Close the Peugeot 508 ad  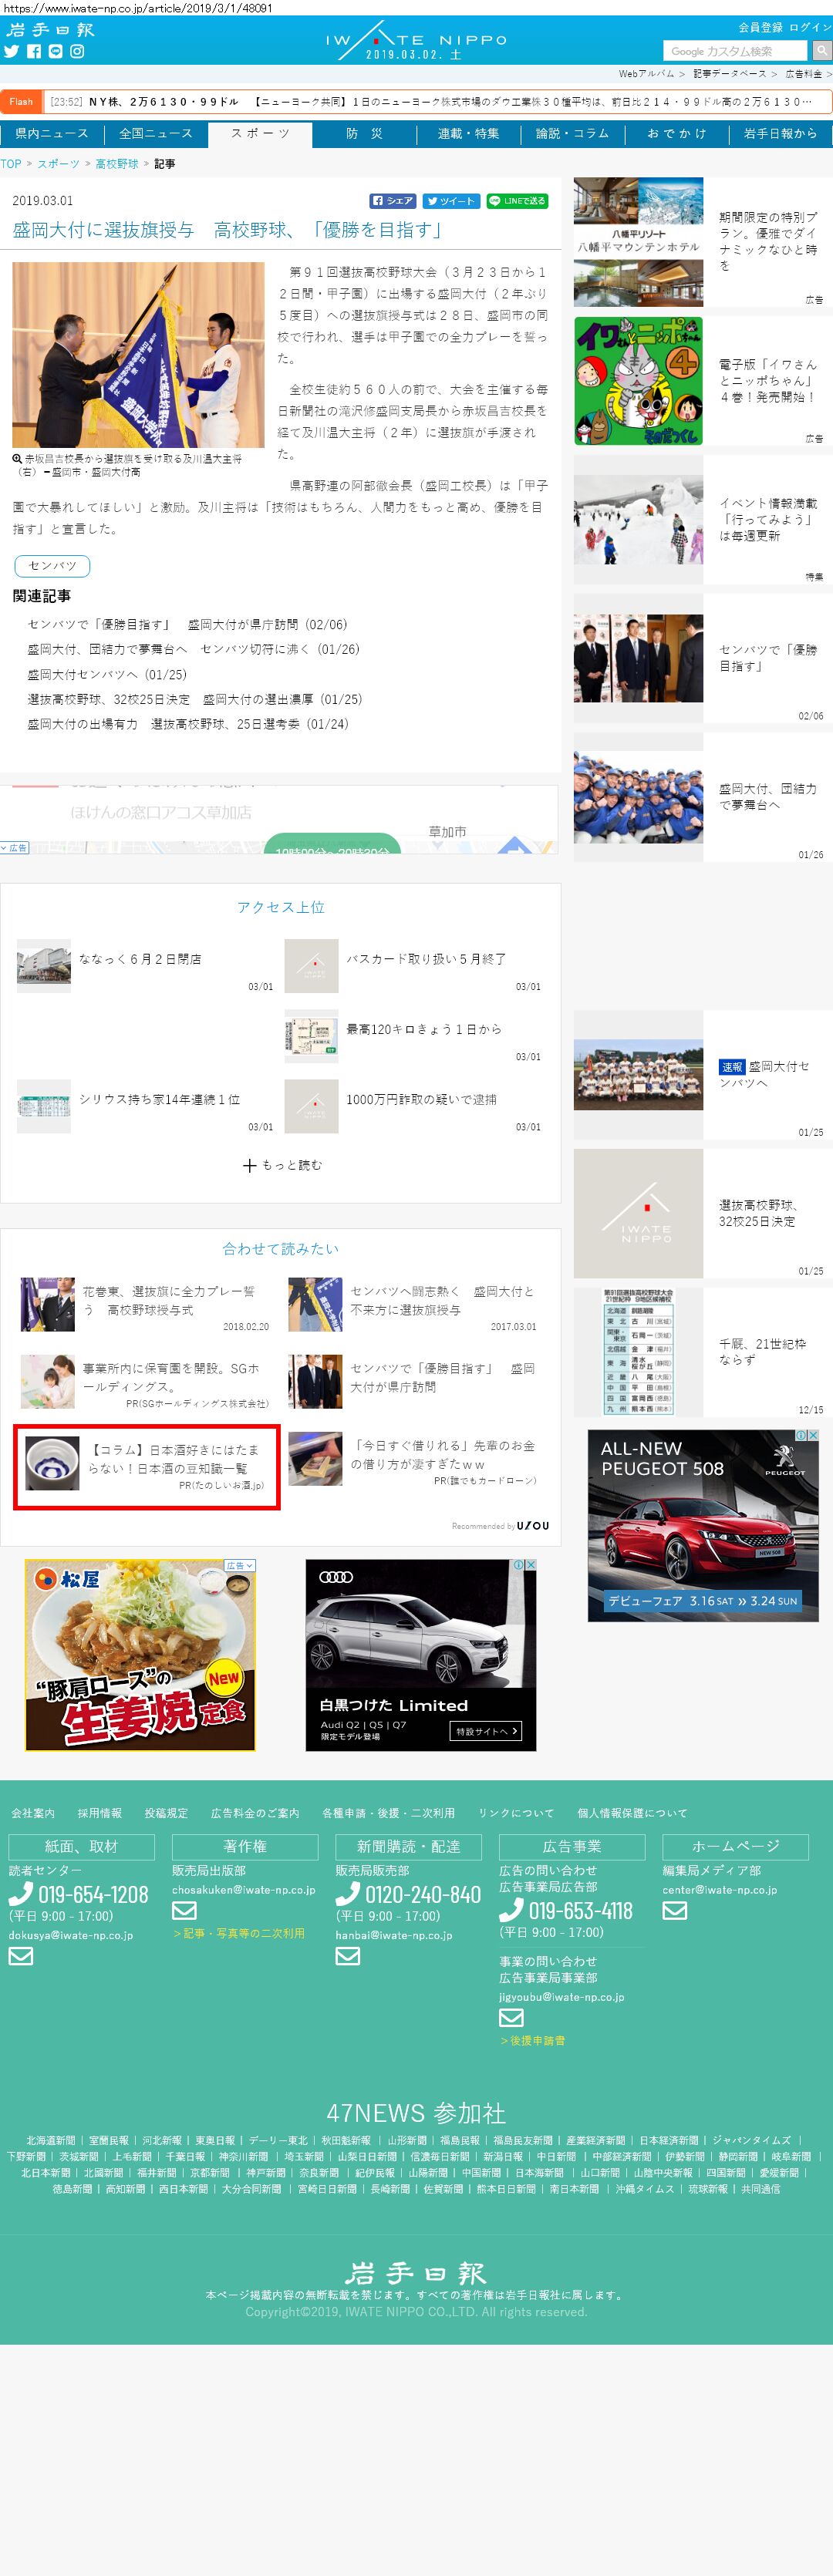(x=813, y=1435)
